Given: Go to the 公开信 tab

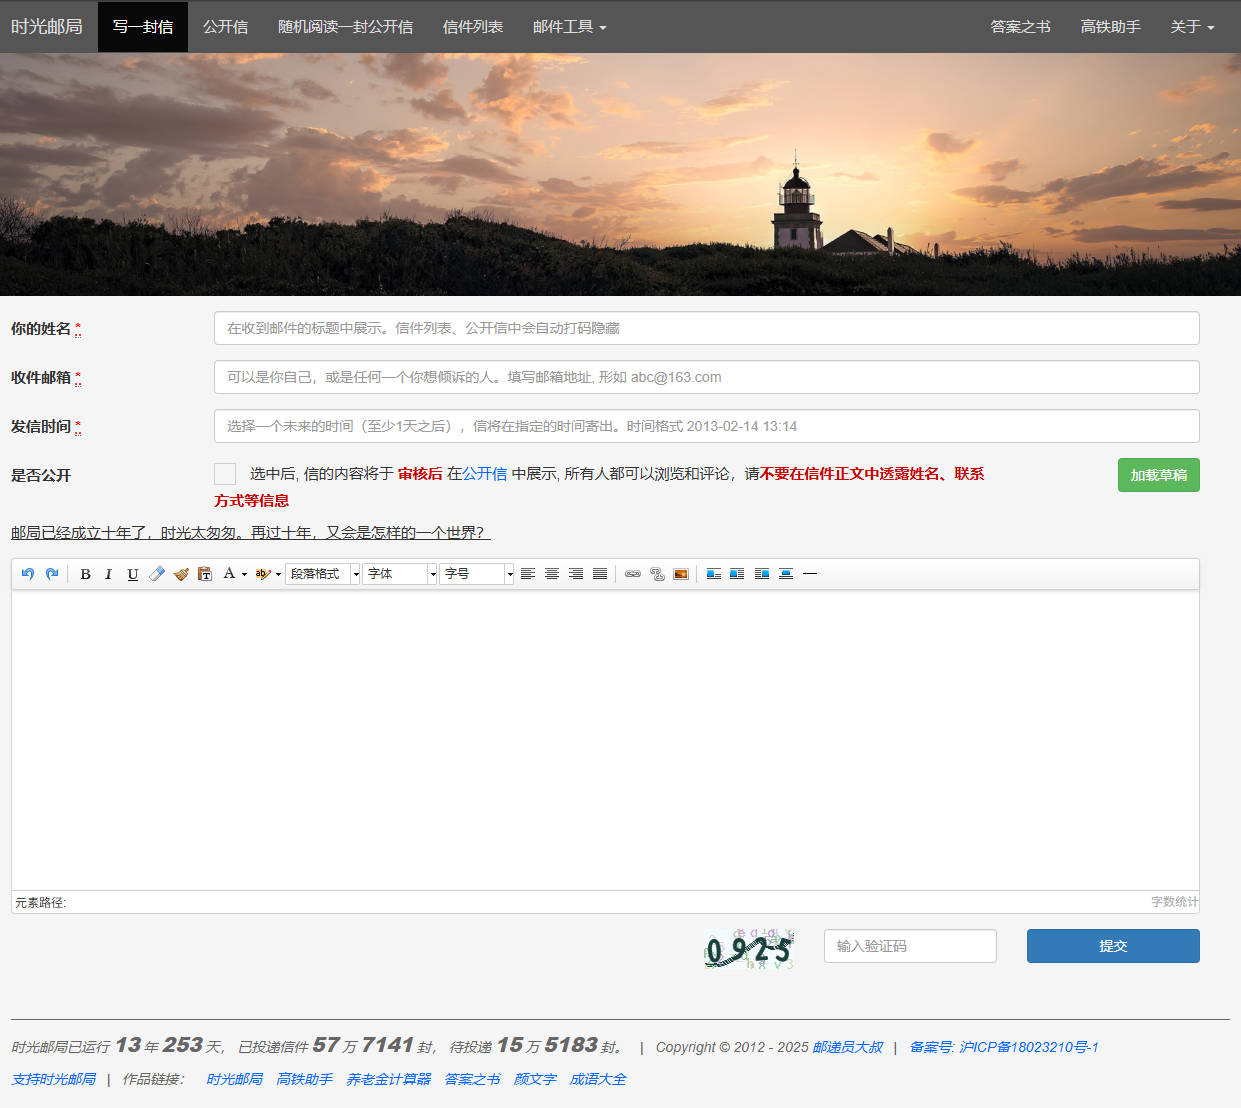Looking at the screenshot, I should pyautogui.click(x=225, y=27).
